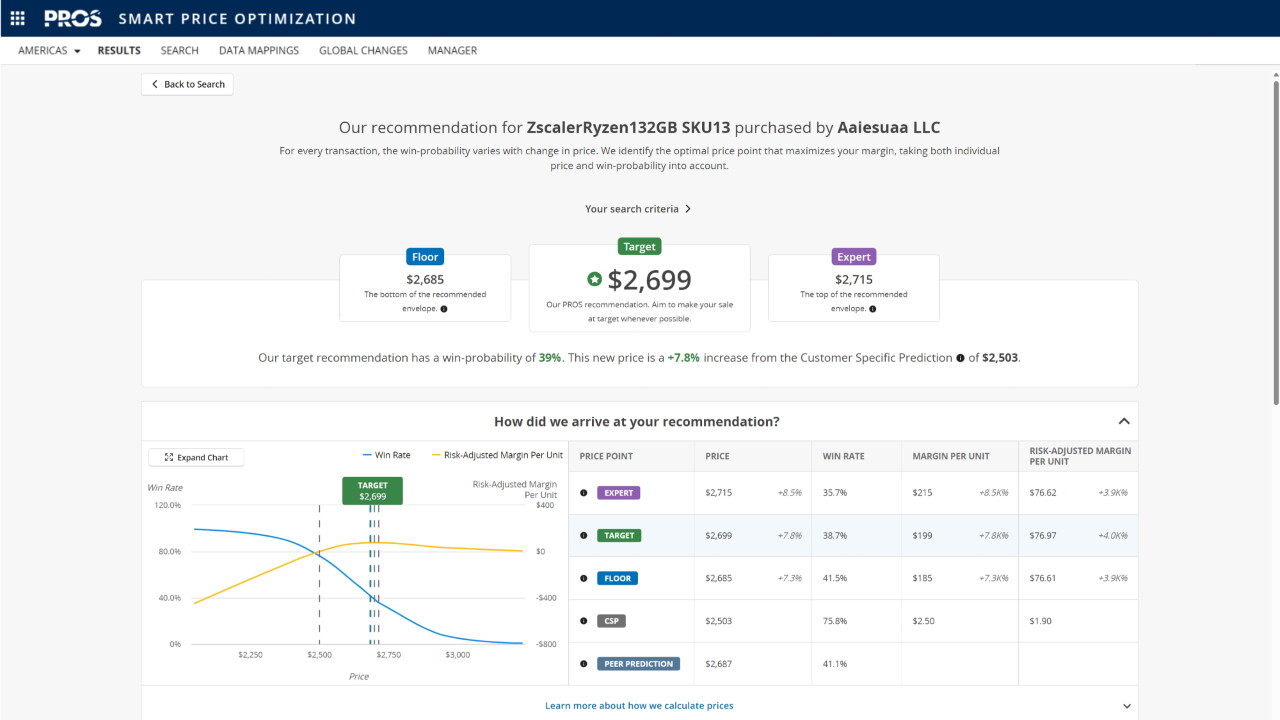Click info icon in EXPERT table row
The width and height of the screenshot is (1280, 720).
[x=584, y=493]
